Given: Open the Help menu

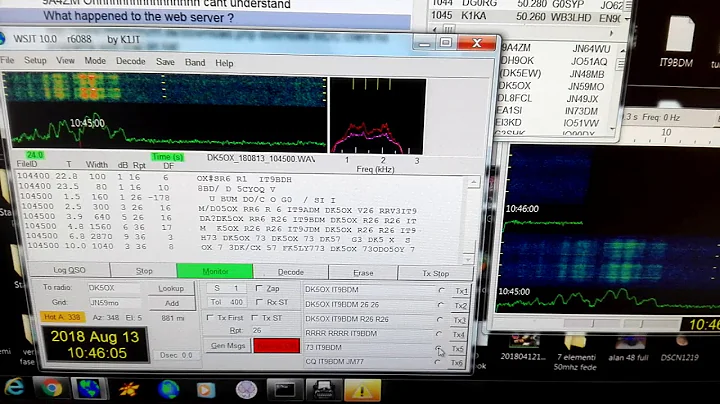Looking at the screenshot, I should click(x=224, y=63).
